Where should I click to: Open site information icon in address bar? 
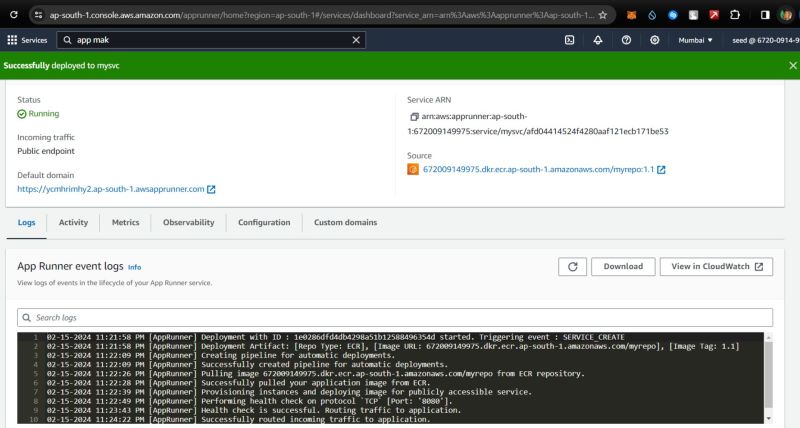pyautogui.click(x=38, y=15)
